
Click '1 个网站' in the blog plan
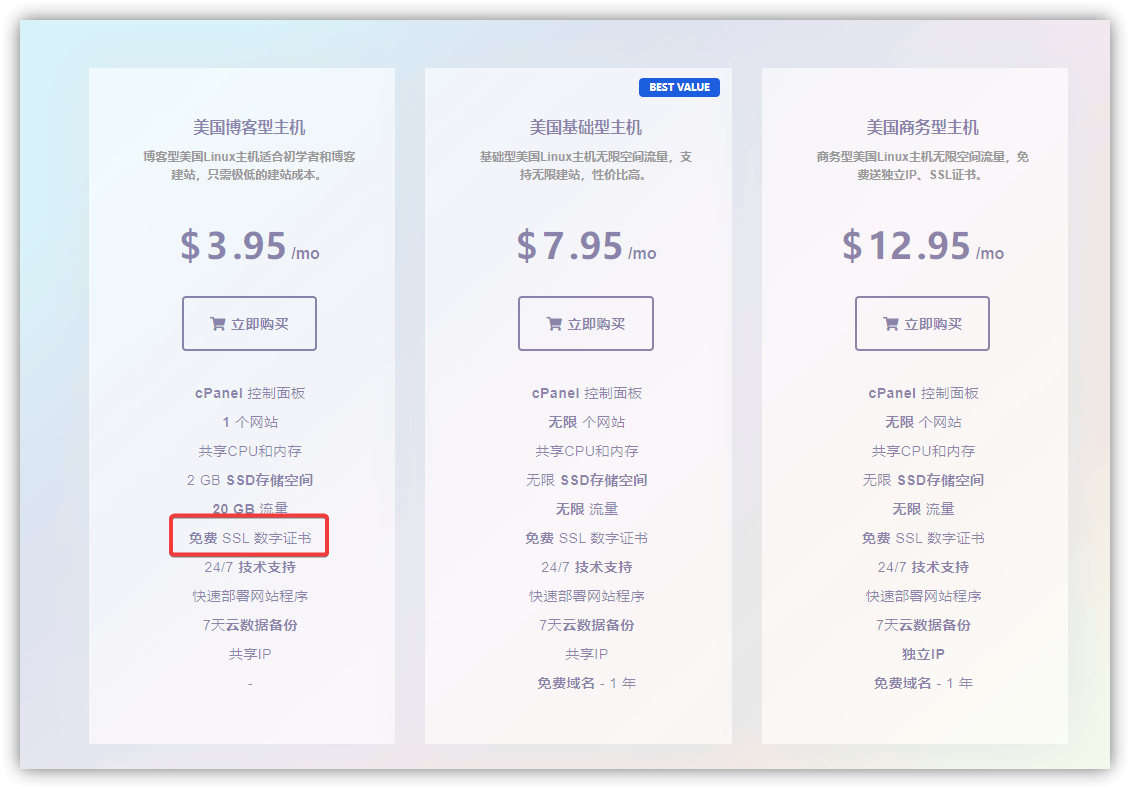click(x=250, y=422)
